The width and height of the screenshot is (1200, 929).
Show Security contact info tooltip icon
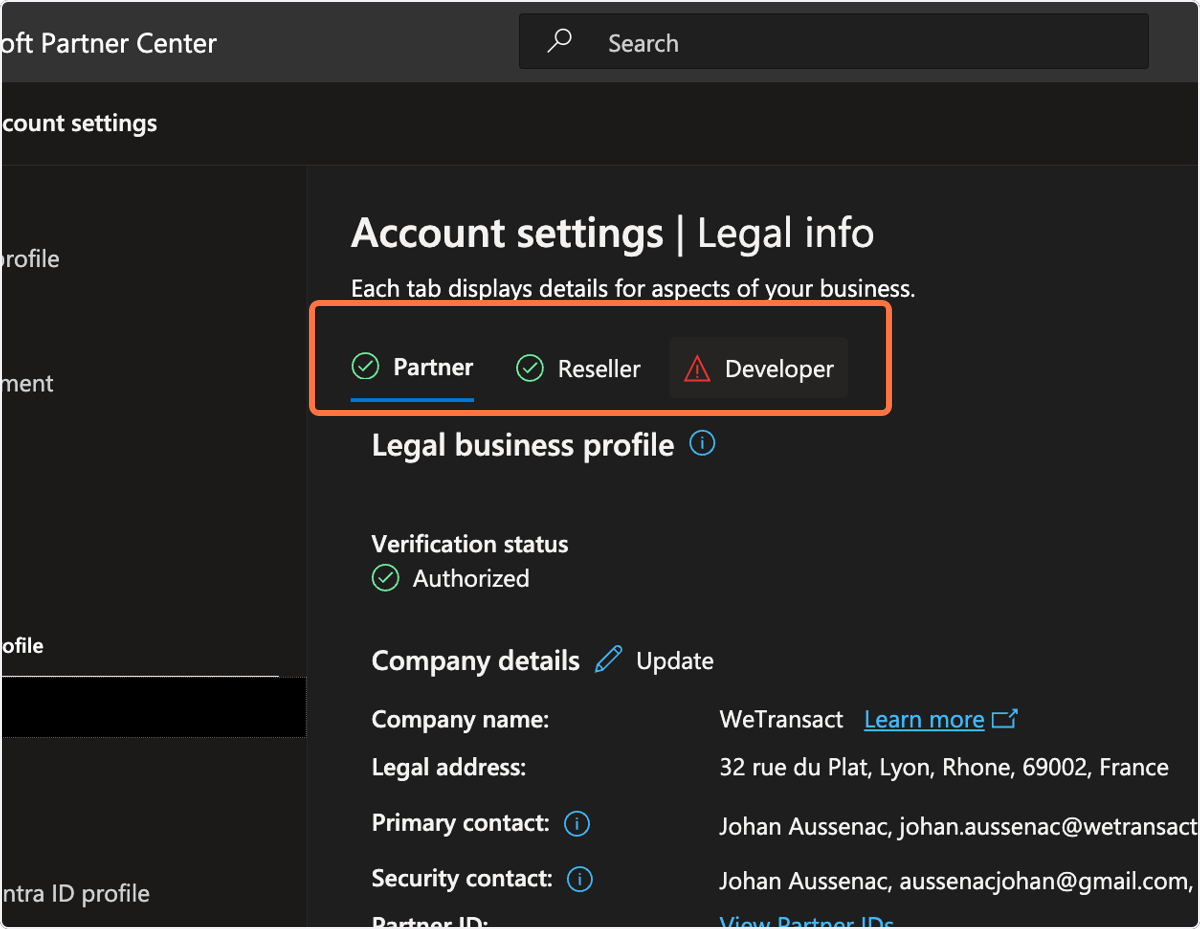580,880
